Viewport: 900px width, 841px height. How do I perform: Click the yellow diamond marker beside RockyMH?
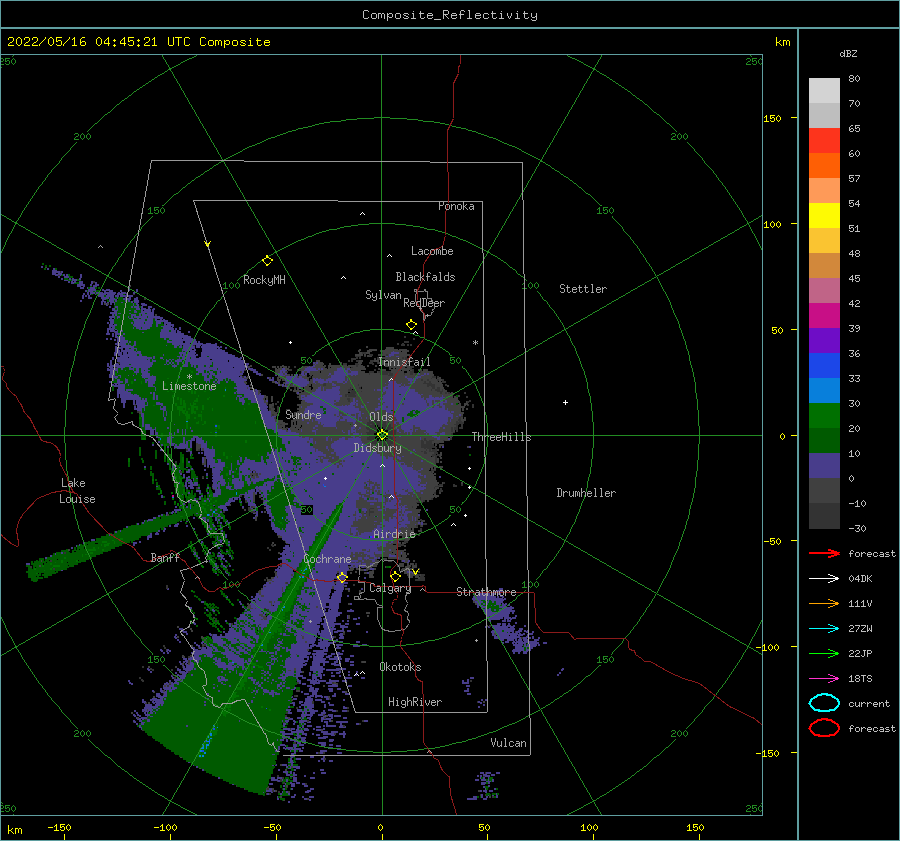pyautogui.click(x=267, y=261)
